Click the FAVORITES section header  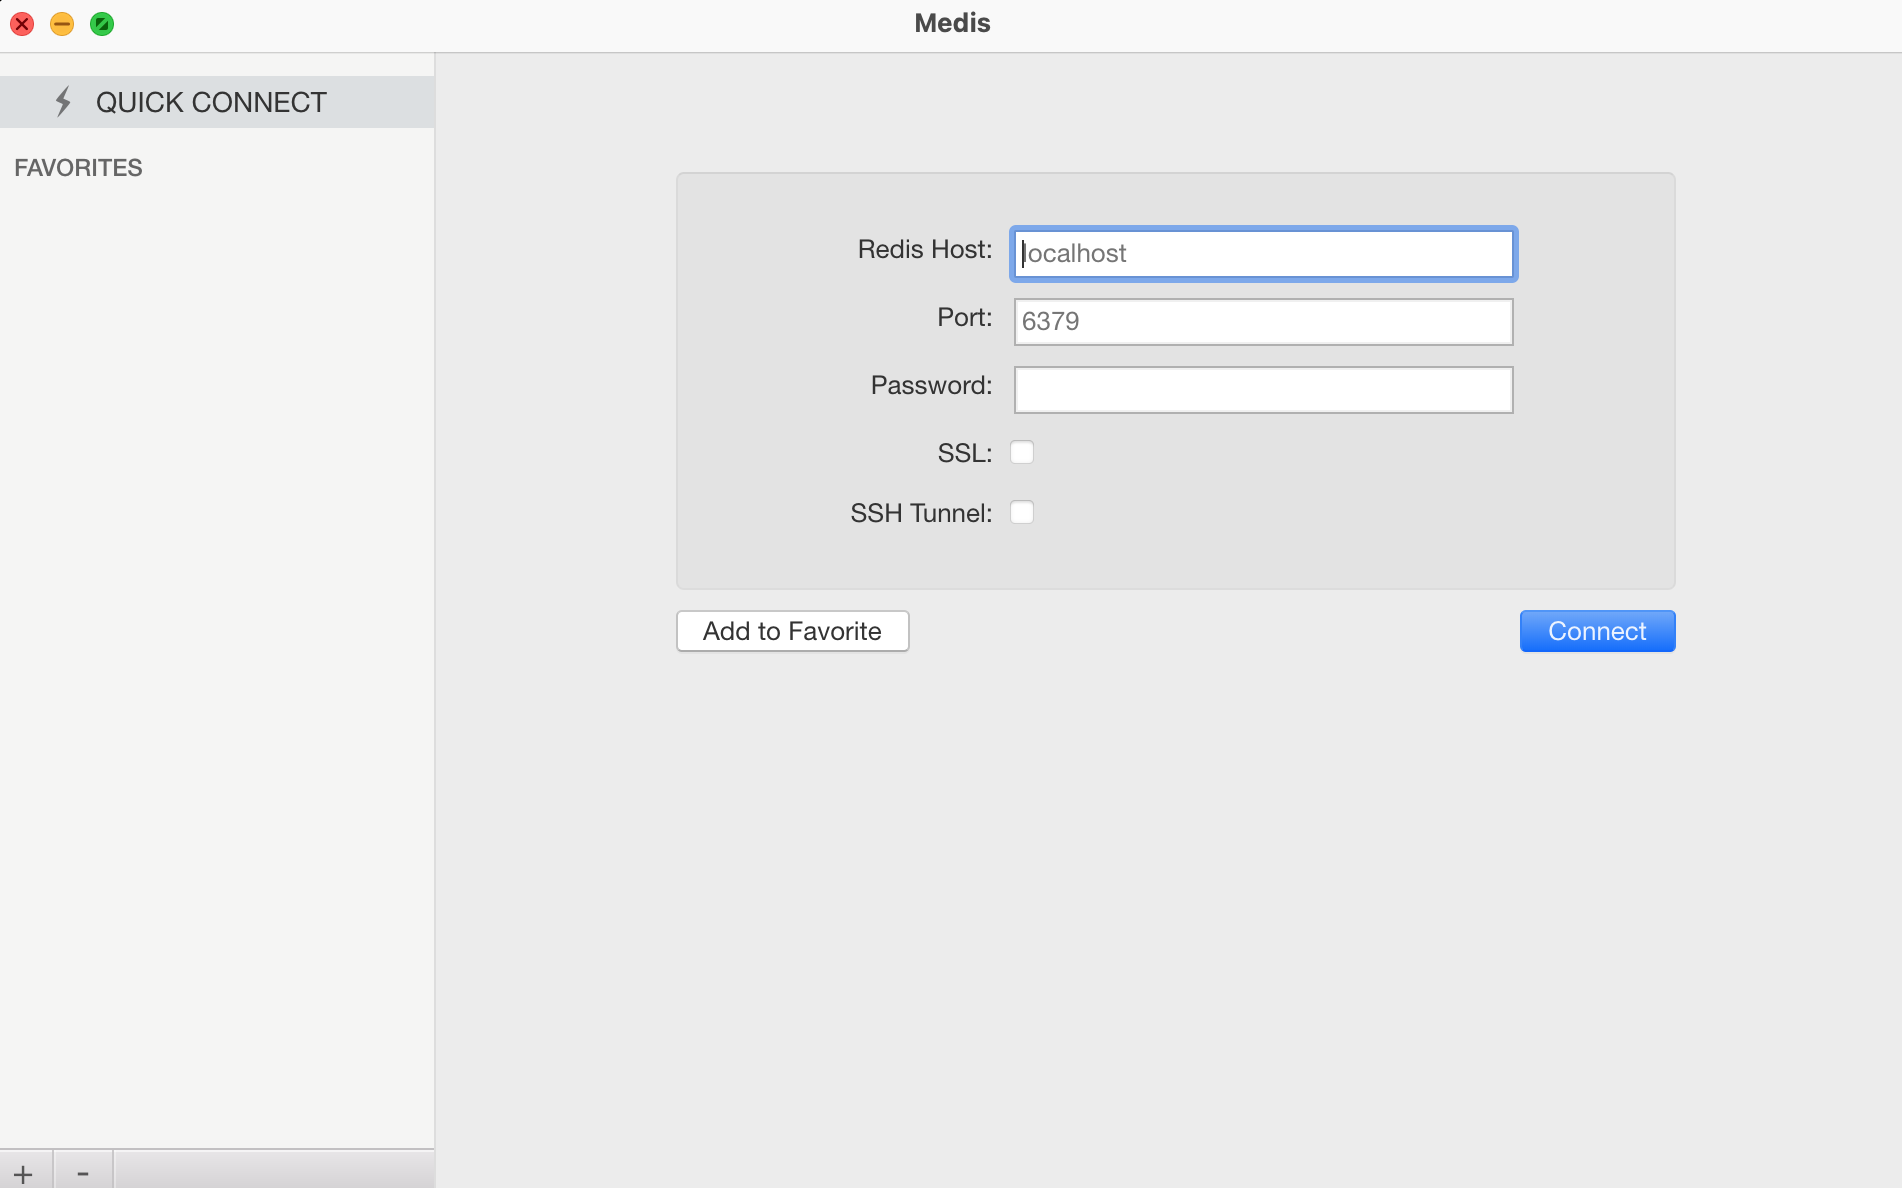point(78,168)
